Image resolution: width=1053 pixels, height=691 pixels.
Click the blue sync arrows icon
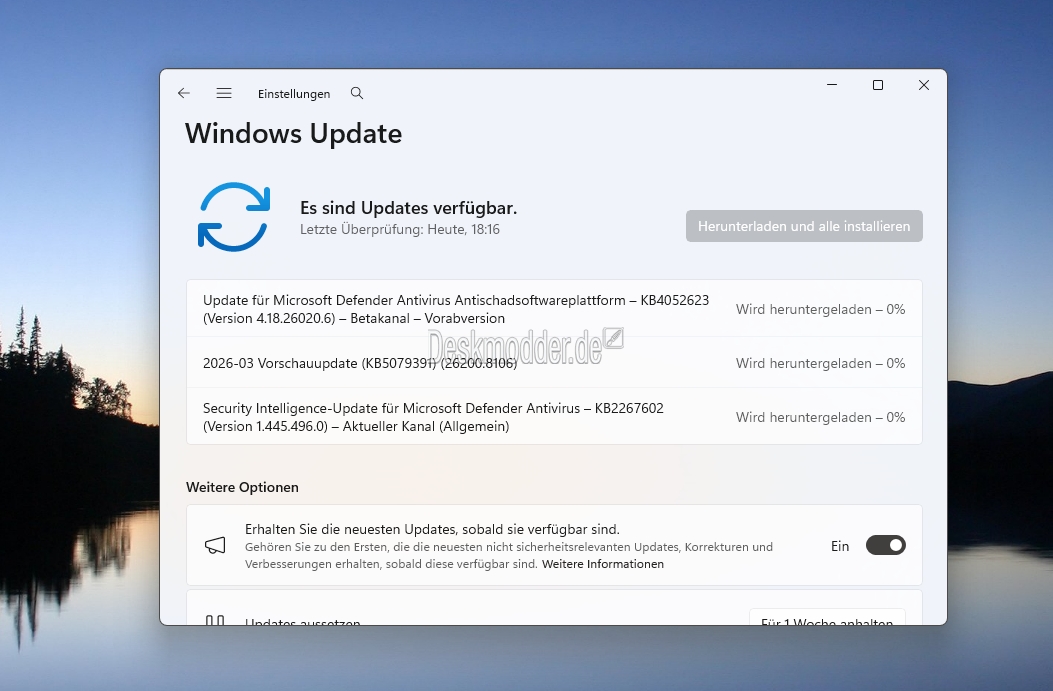234,216
